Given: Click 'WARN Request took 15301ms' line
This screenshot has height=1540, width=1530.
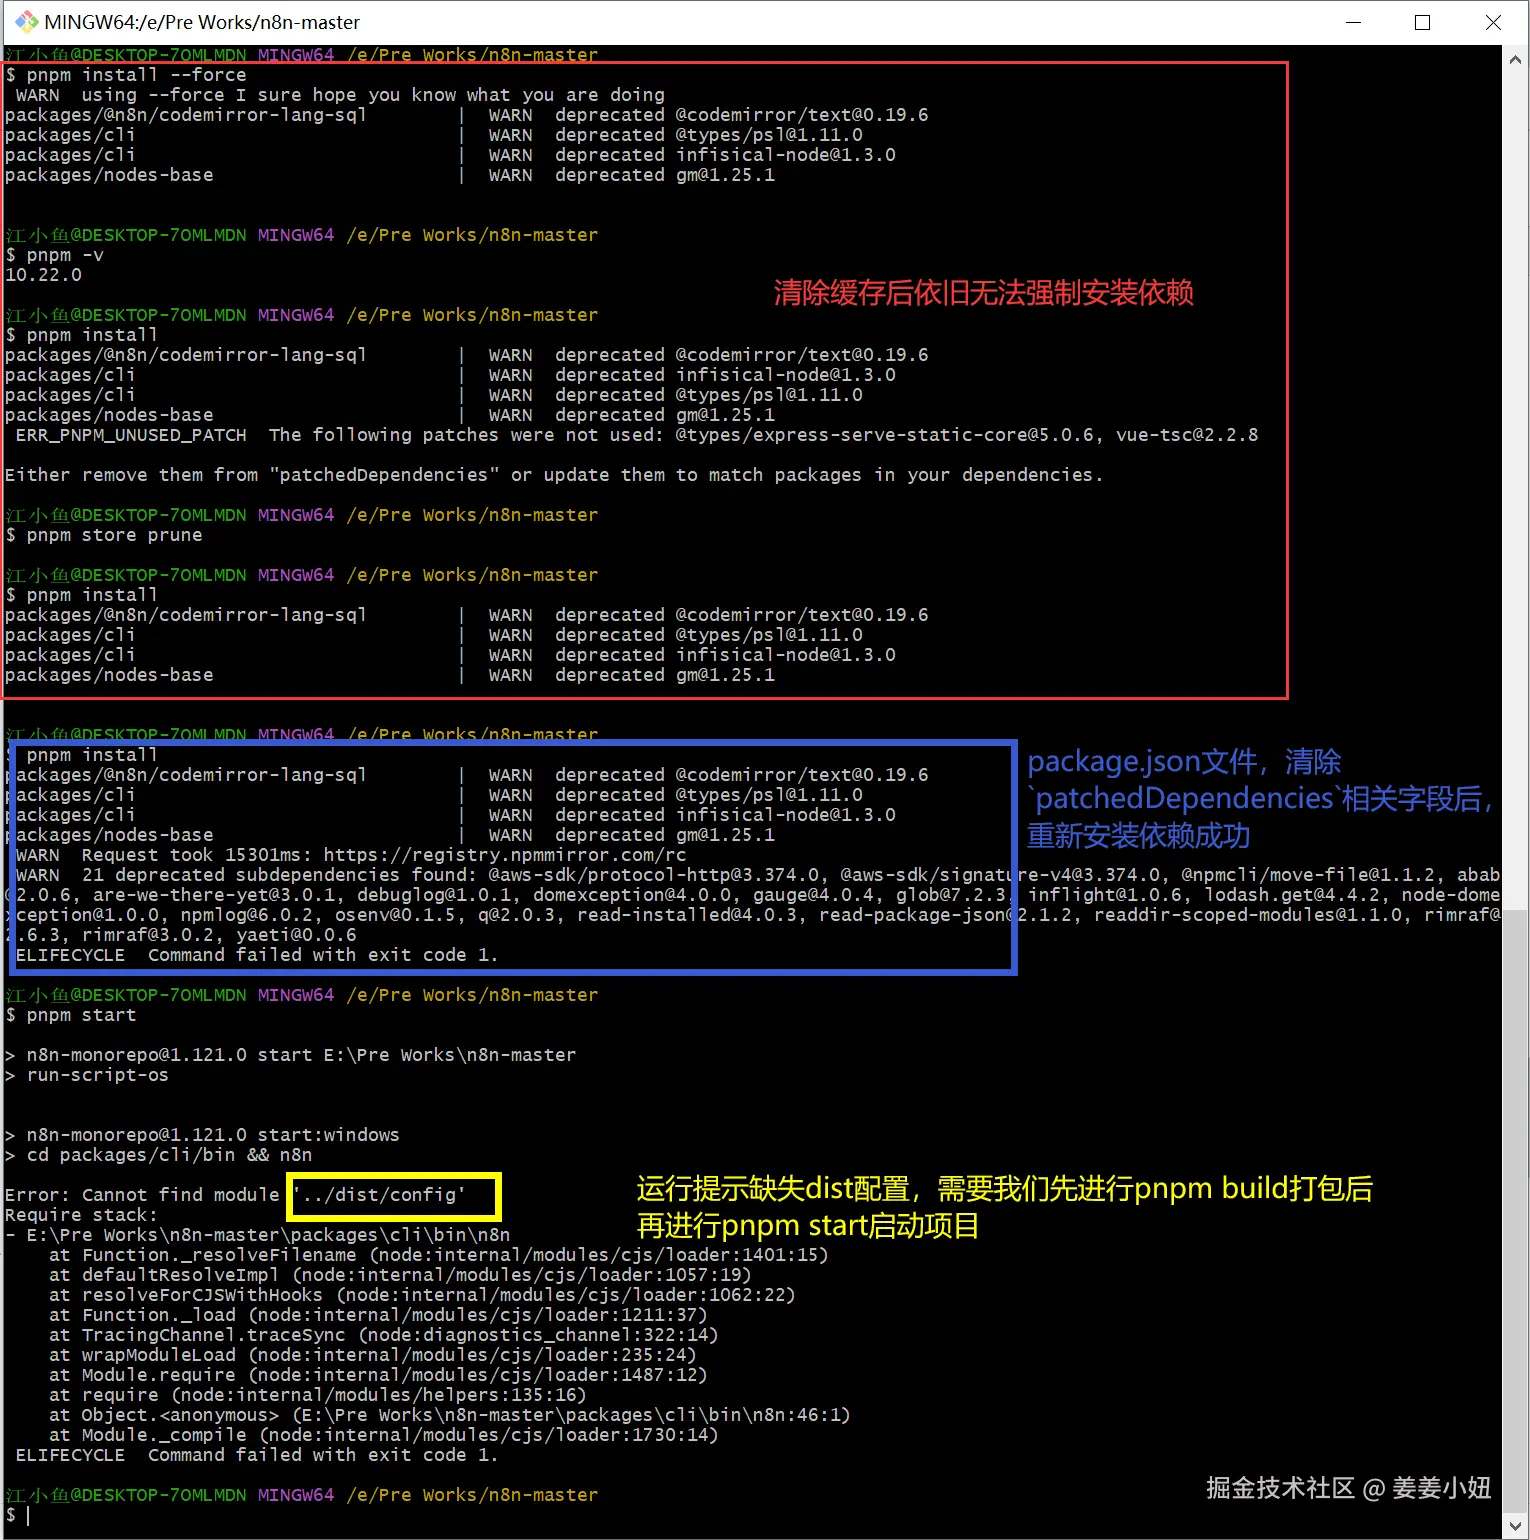Looking at the screenshot, I should coord(351,855).
